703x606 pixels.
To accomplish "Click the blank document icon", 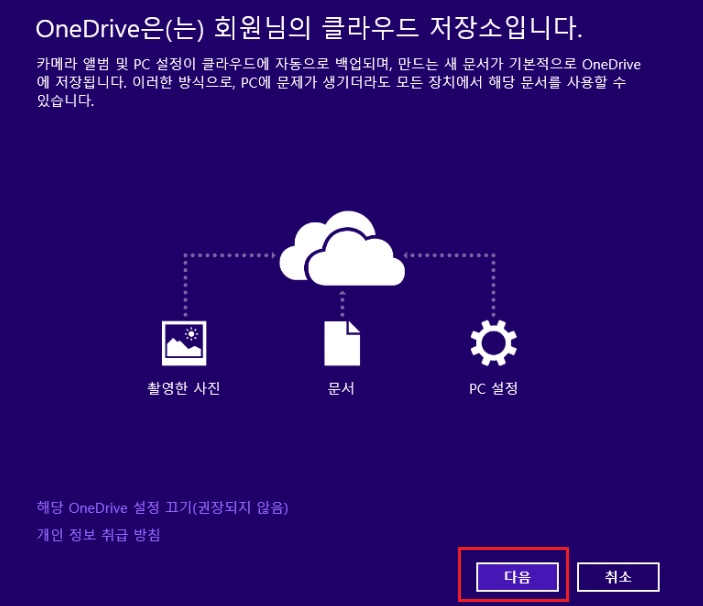I will (342, 343).
